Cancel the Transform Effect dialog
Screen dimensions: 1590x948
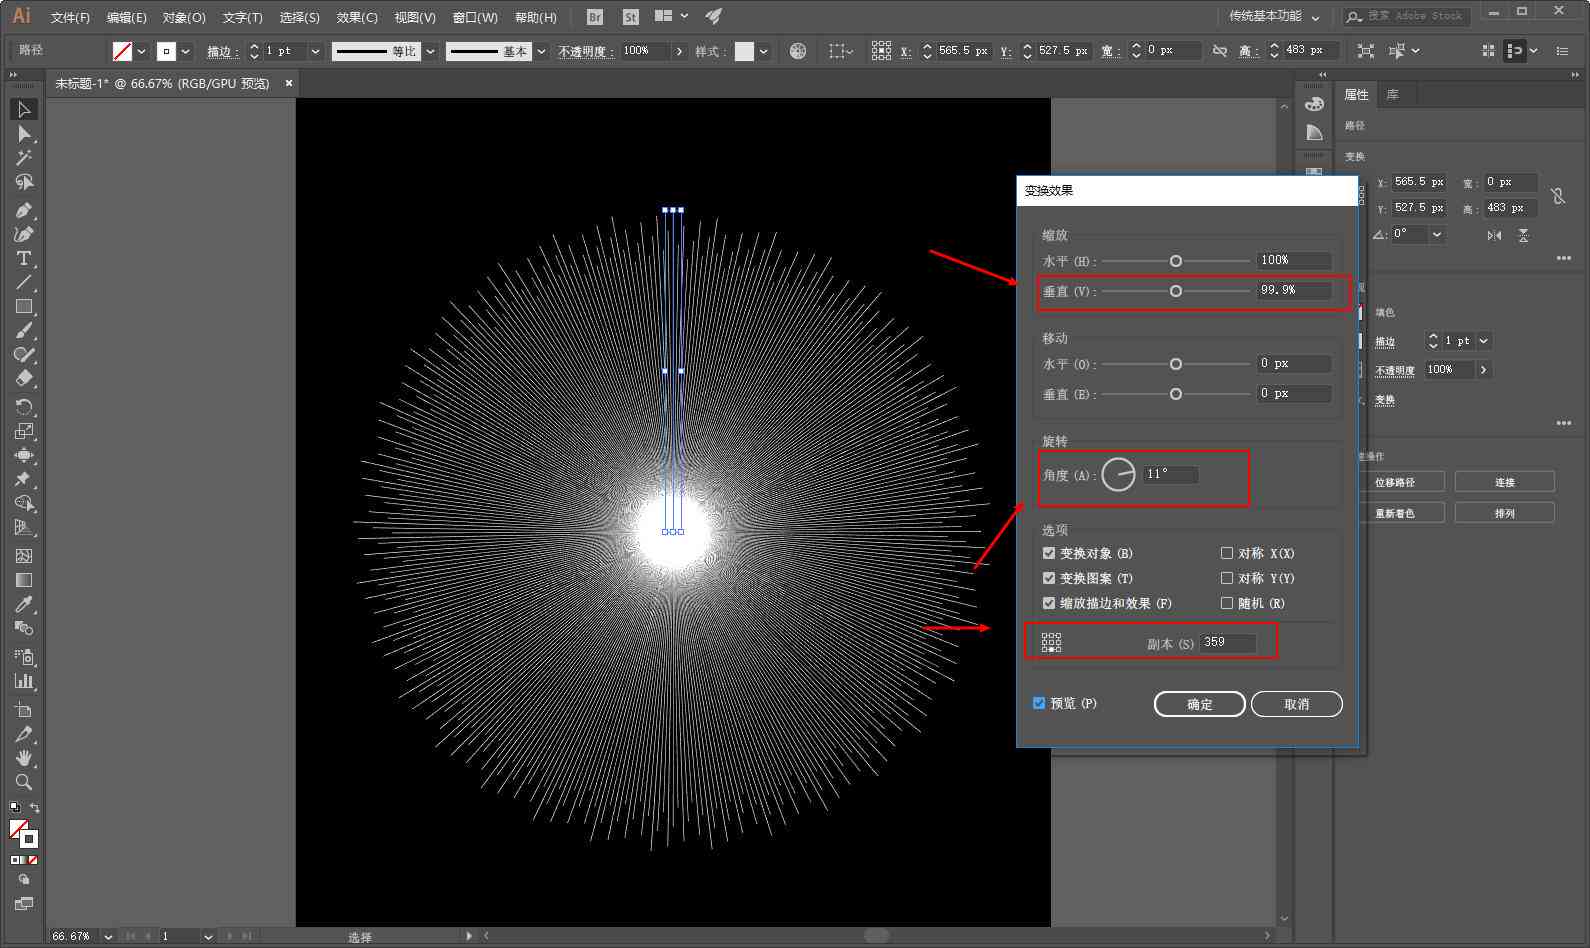tap(1296, 704)
